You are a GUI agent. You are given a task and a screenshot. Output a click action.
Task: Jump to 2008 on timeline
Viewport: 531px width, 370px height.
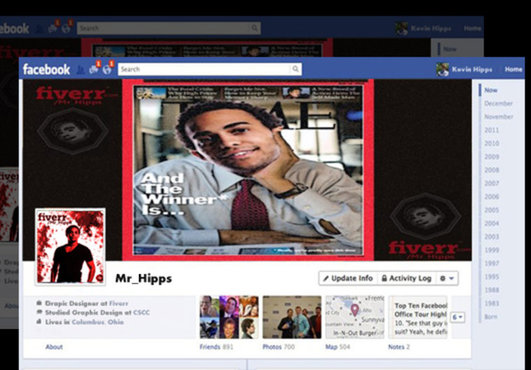(x=491, y=170)
